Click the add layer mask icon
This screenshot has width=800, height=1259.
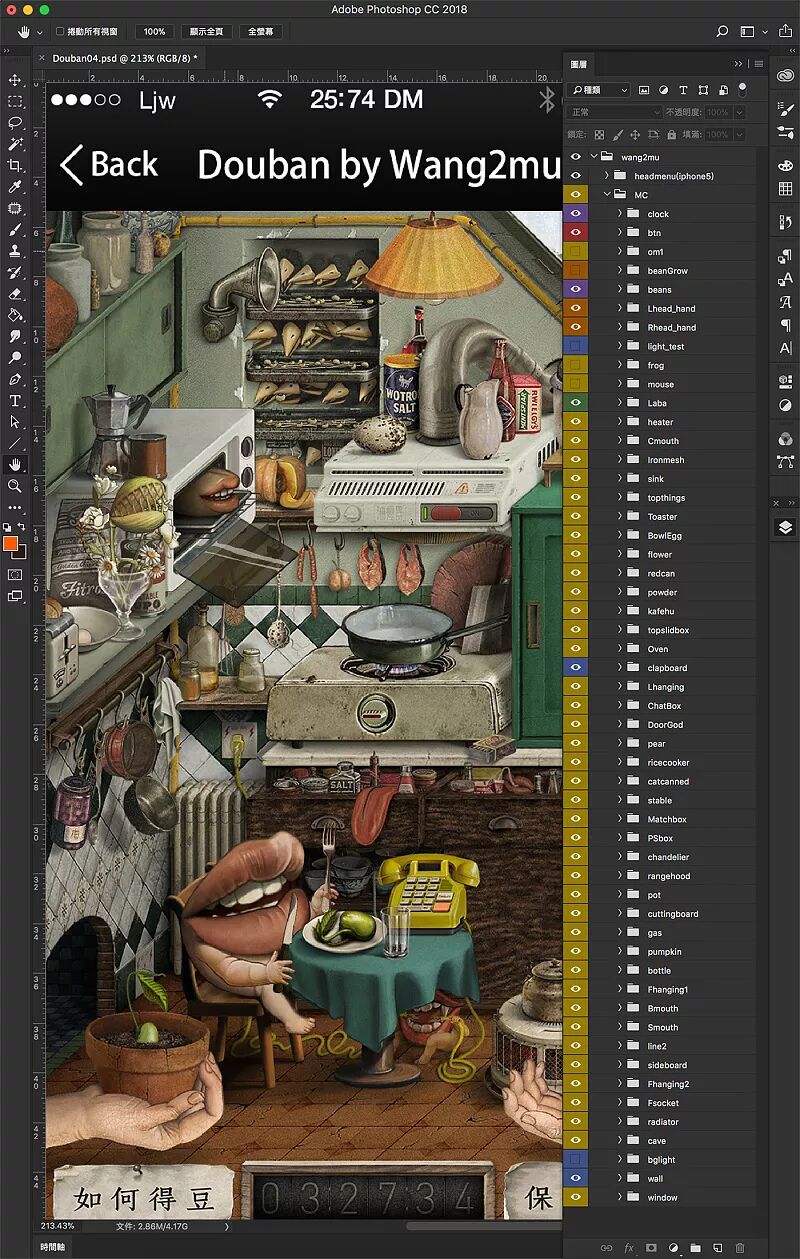[651, 1248]
